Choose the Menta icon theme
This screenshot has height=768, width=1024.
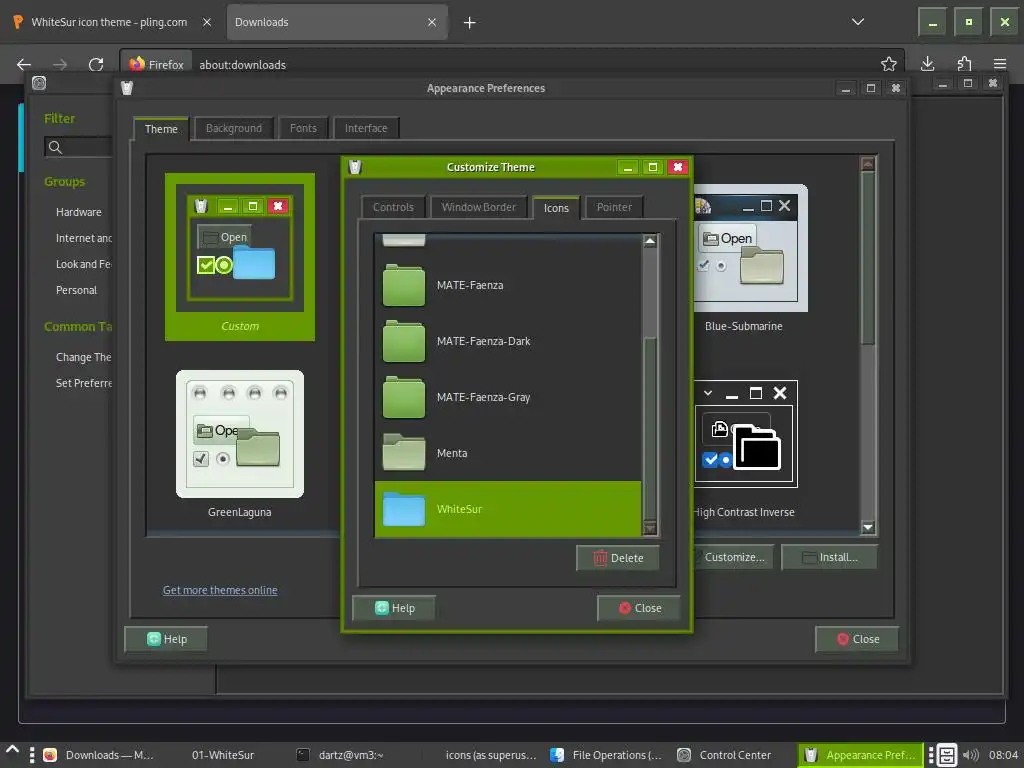pos(508,453)
